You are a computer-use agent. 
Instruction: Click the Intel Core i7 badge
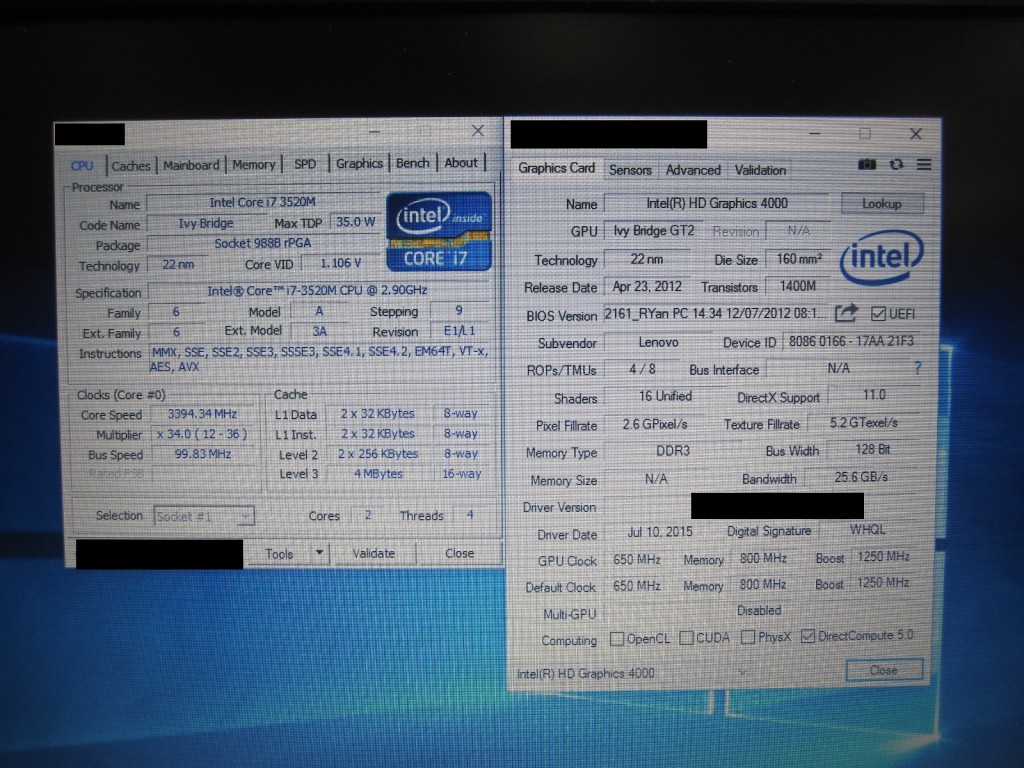pos(439,231)
